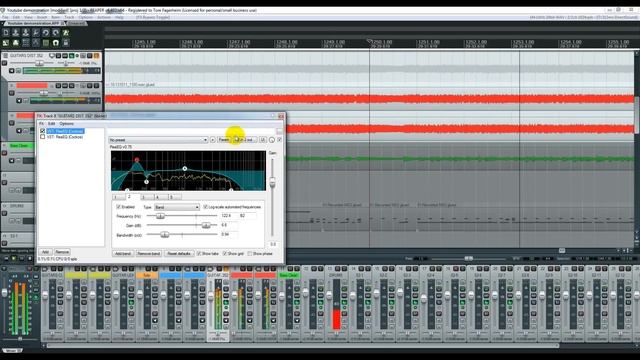
Task: Open the green FX button on GUITARS DIST 352 track
Action: pos(71,56)
